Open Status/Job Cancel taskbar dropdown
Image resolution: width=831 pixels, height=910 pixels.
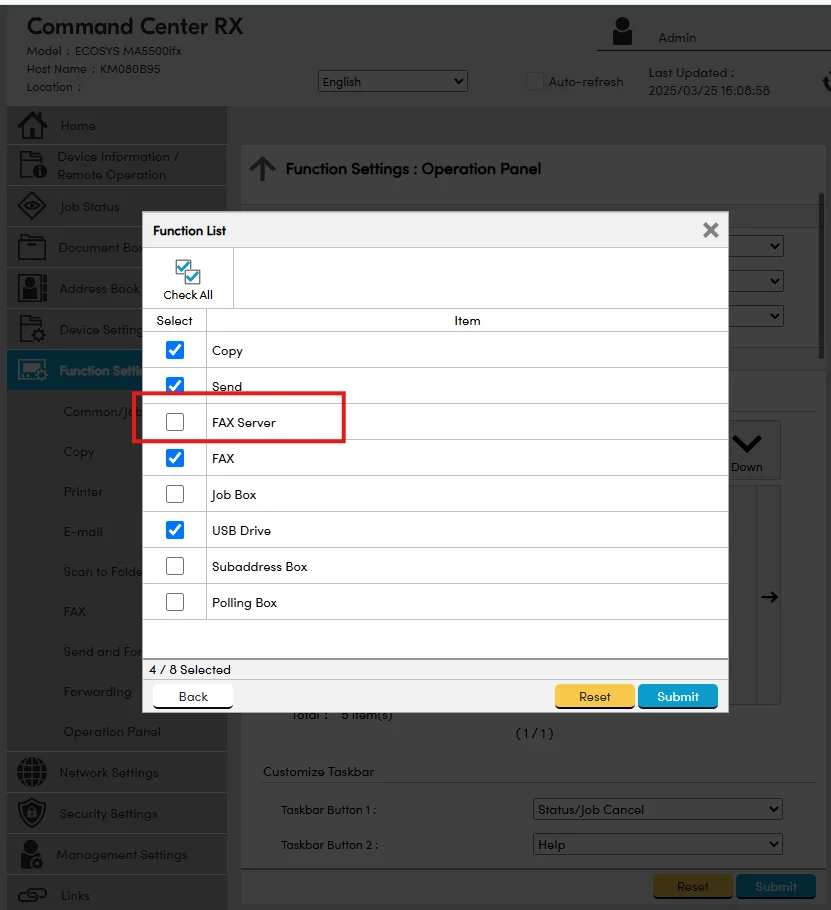click(658, 809)
